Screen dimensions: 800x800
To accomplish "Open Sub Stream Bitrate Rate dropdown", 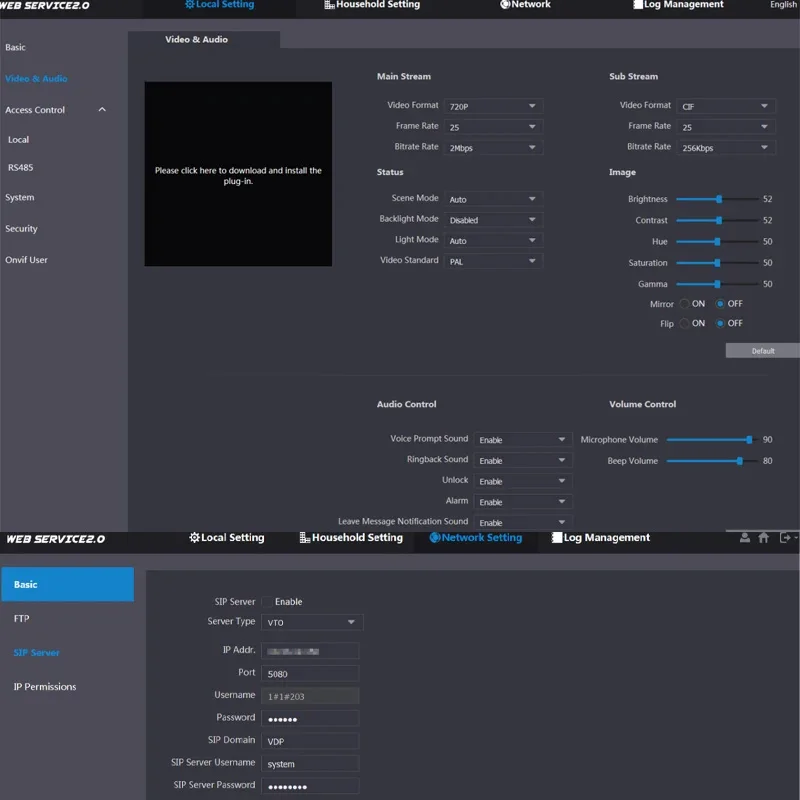I will (x=726, y=148).
